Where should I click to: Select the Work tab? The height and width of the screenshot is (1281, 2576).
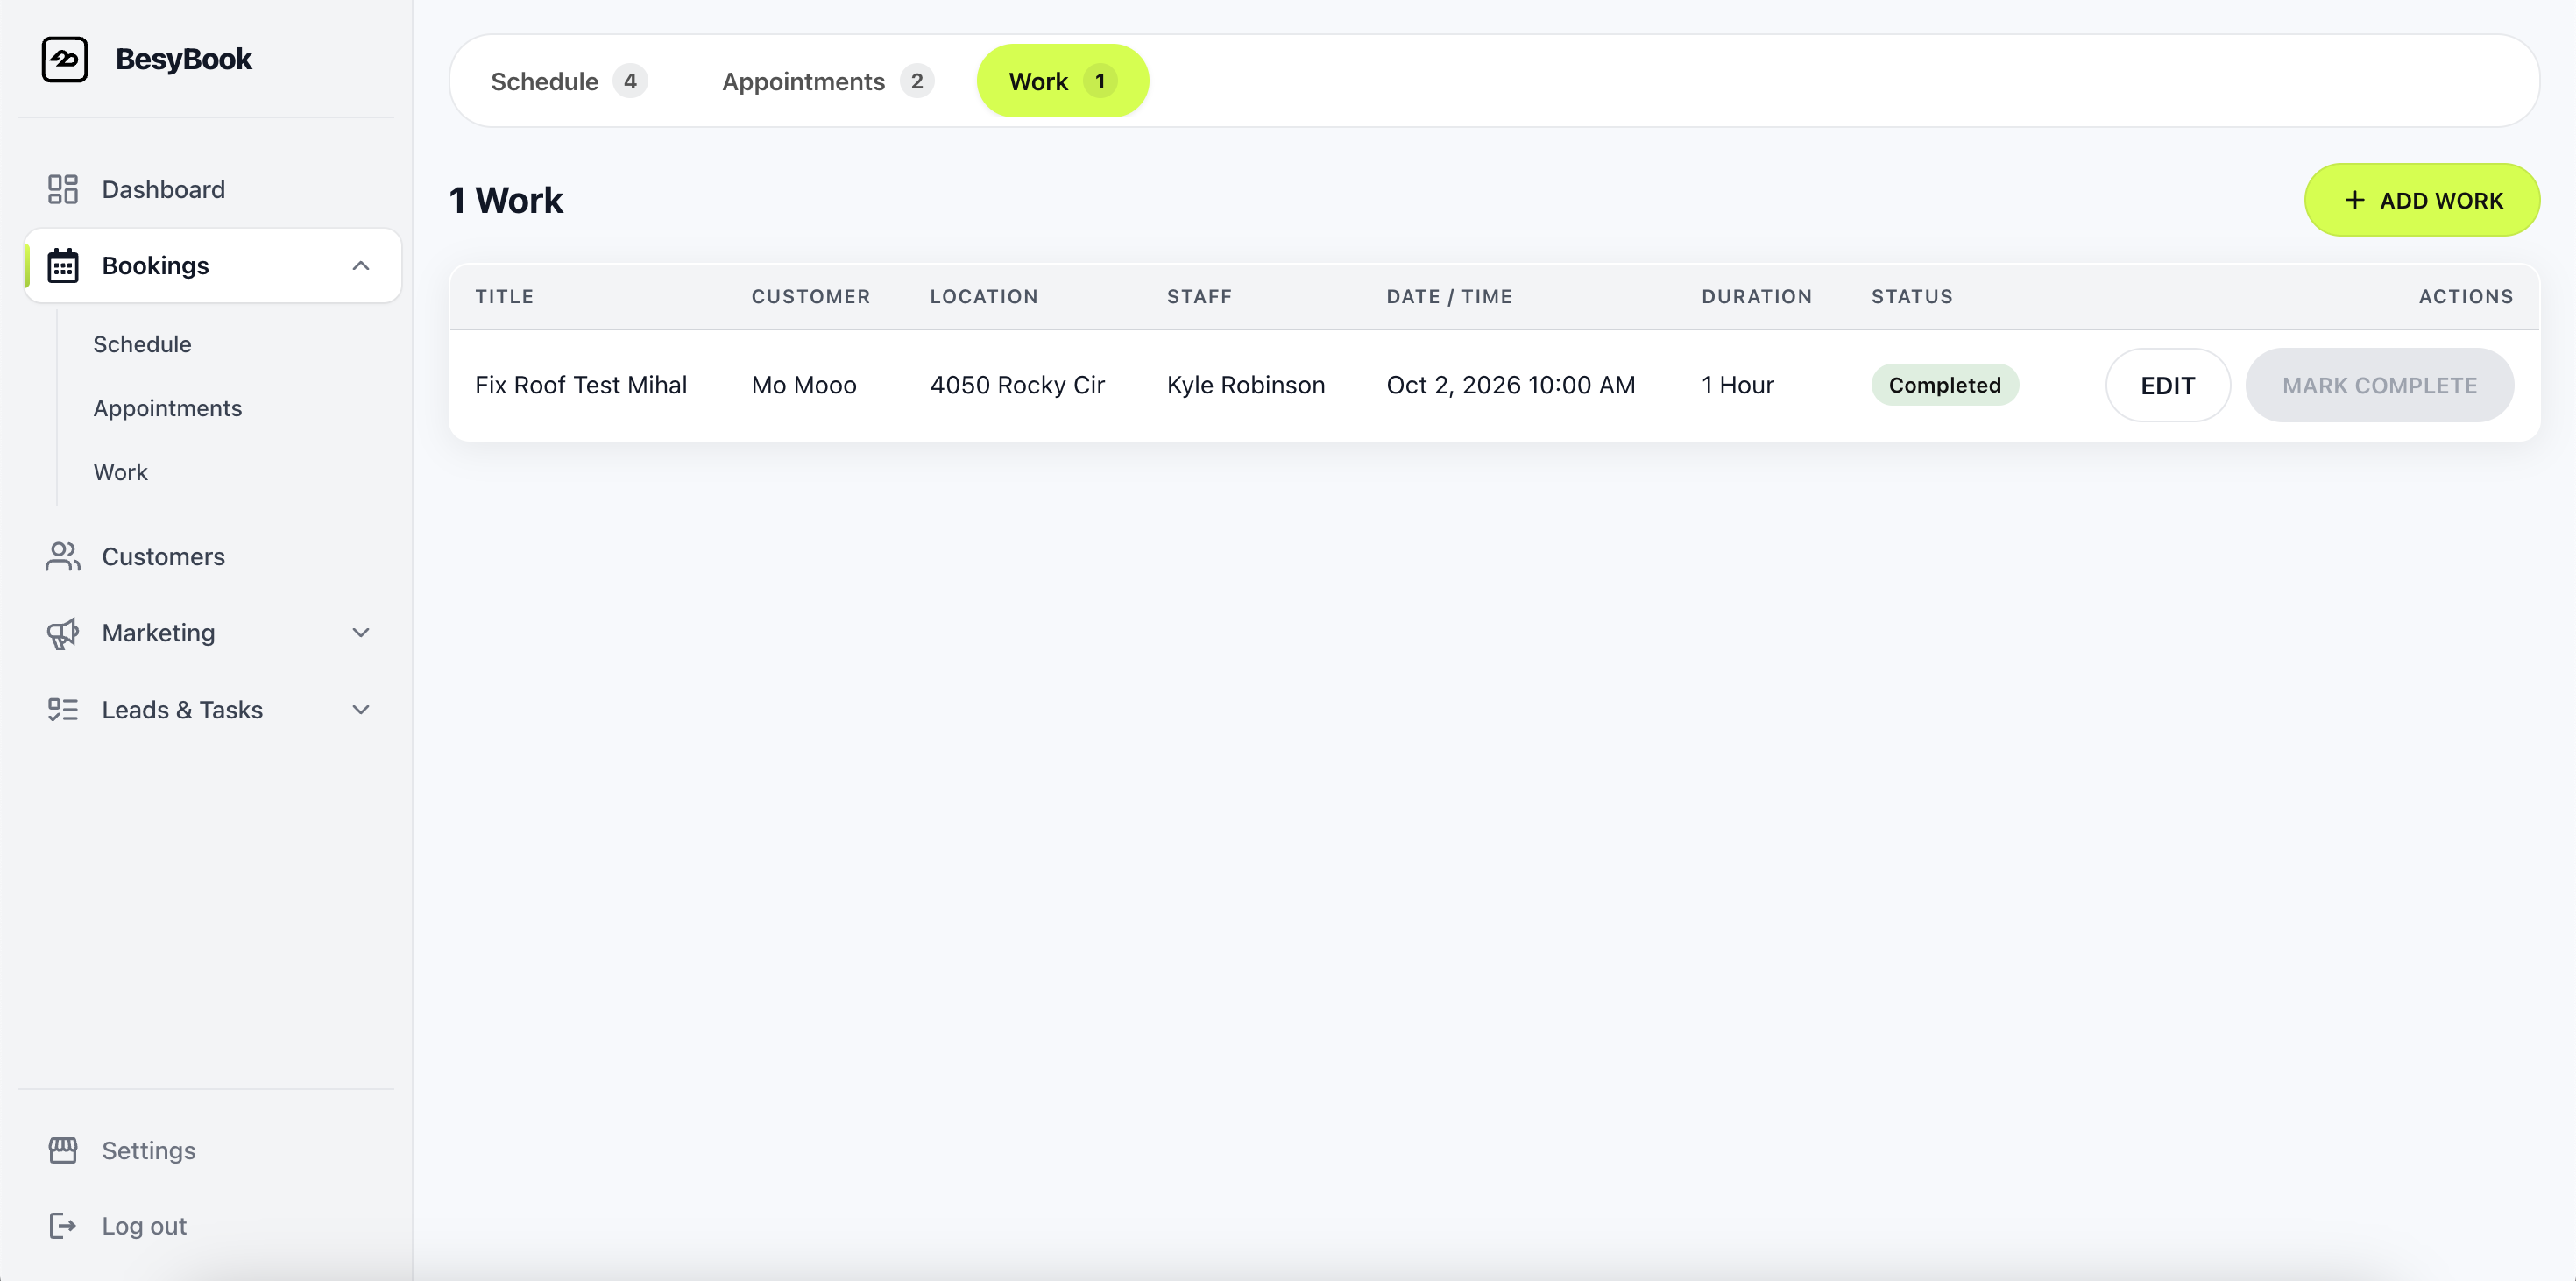click(1062, 81)
